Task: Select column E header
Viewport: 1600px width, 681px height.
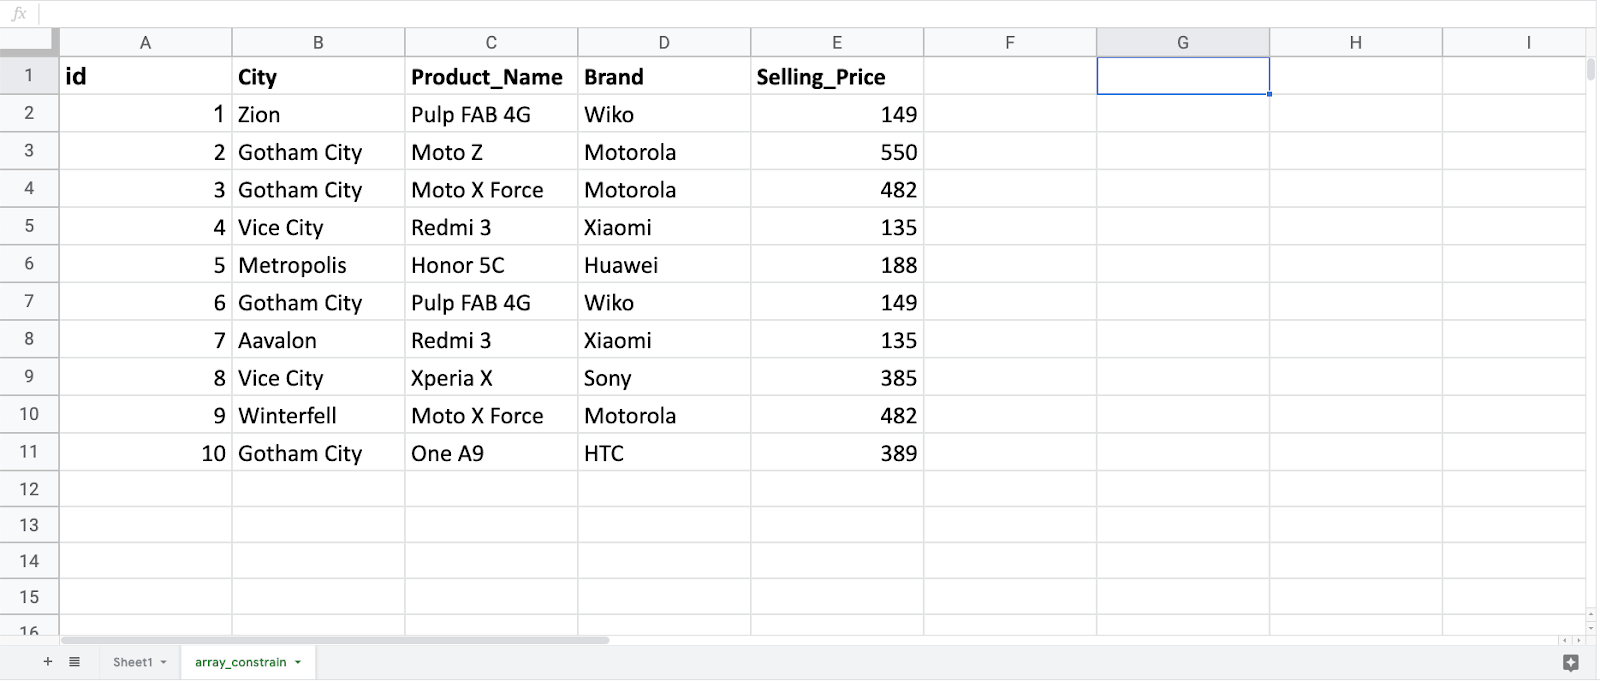Action: pos(837,42)
